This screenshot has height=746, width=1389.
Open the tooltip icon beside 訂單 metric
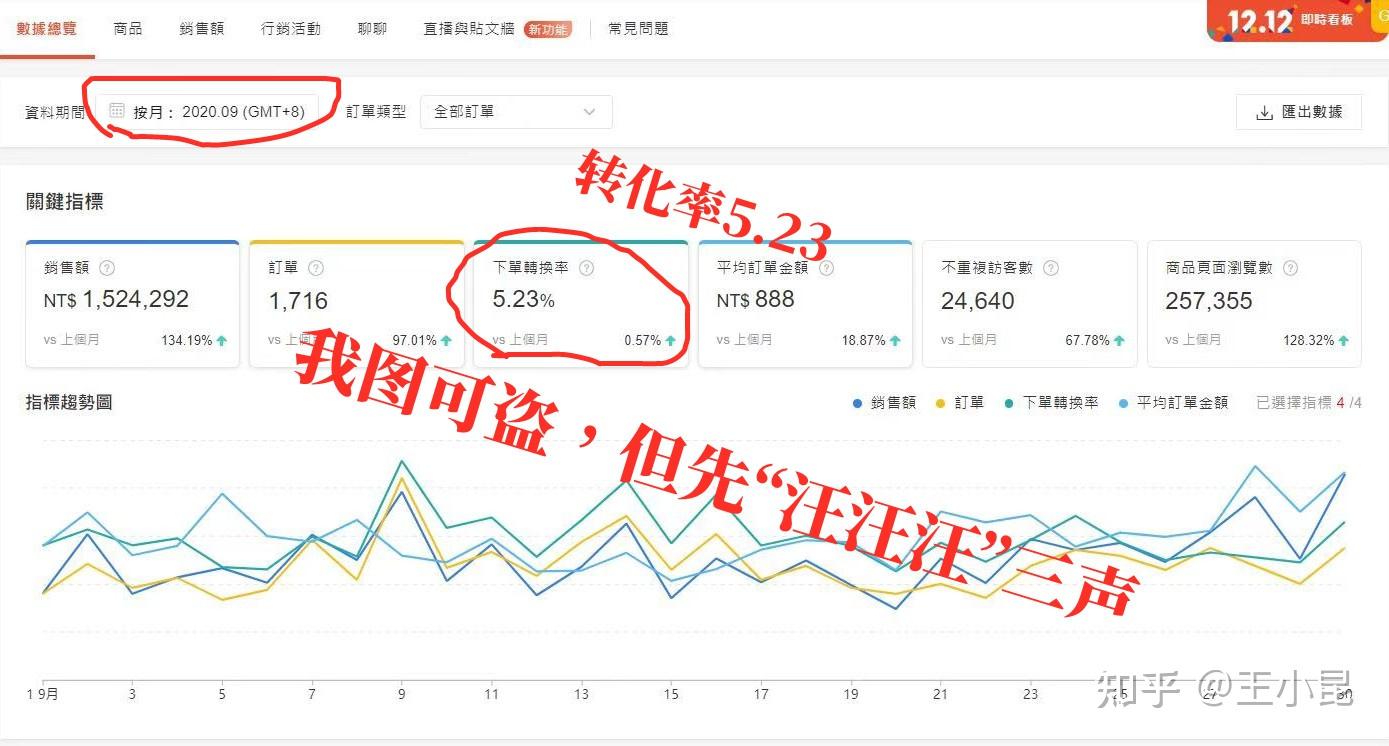(x=315, y=267)
